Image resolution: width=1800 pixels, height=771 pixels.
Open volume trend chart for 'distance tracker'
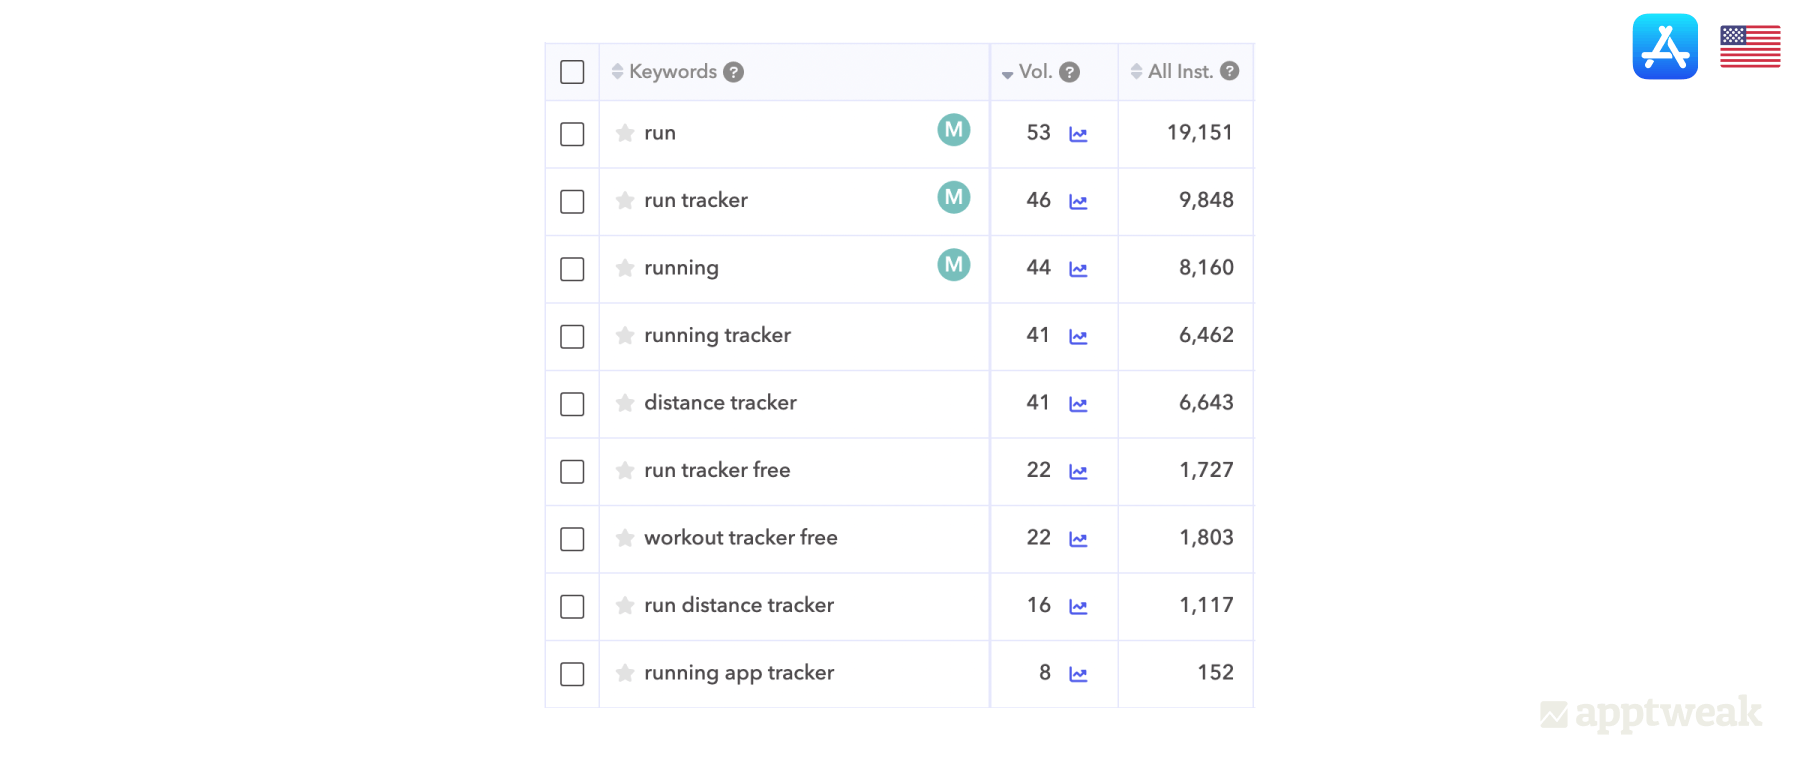(x=1078, y=404)
